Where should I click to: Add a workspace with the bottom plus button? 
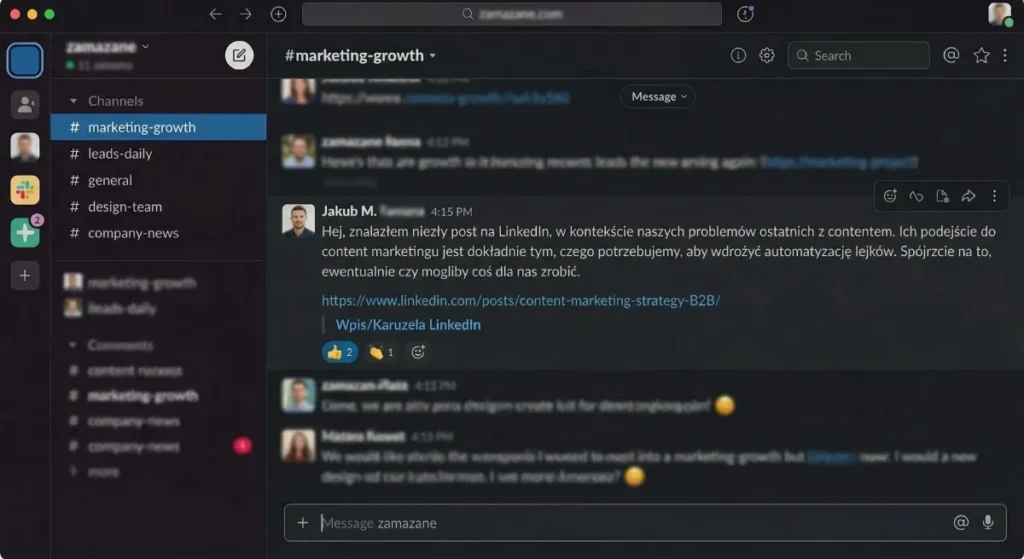click(25, 276)
